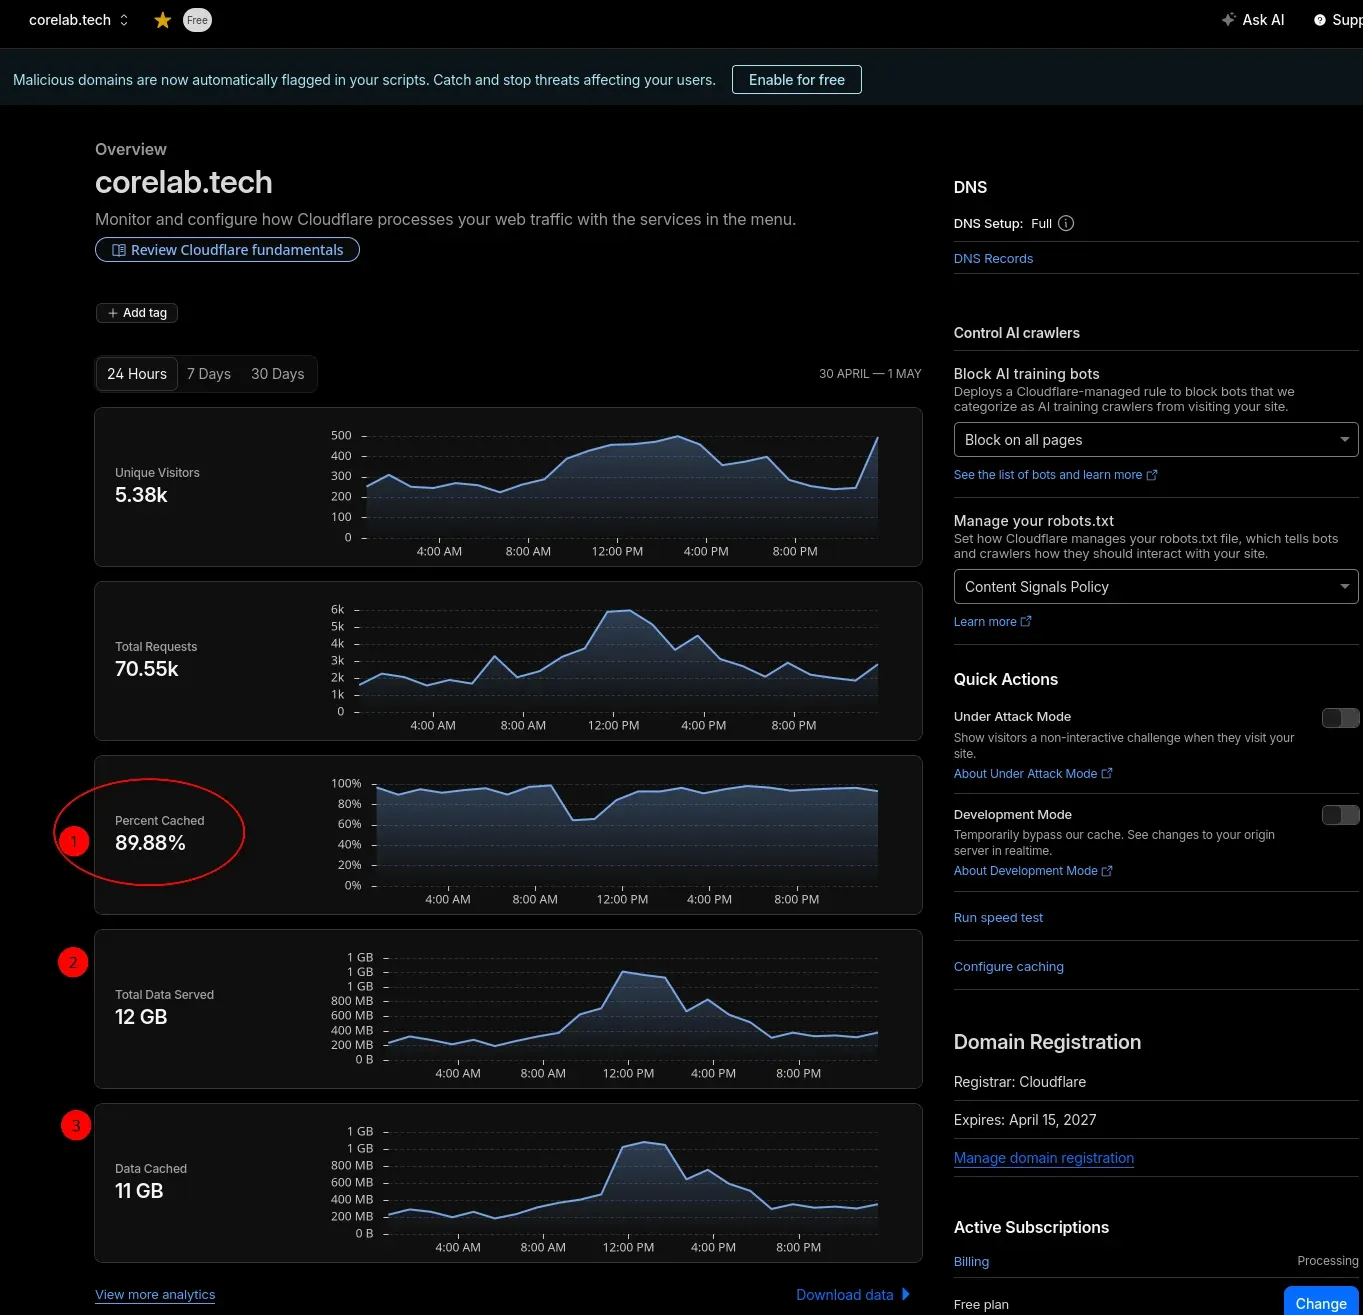The height and width of the screenshot is (1315, 1363).
Task: Open the corelab.tech domain switcher chevron
Action: 124,20
